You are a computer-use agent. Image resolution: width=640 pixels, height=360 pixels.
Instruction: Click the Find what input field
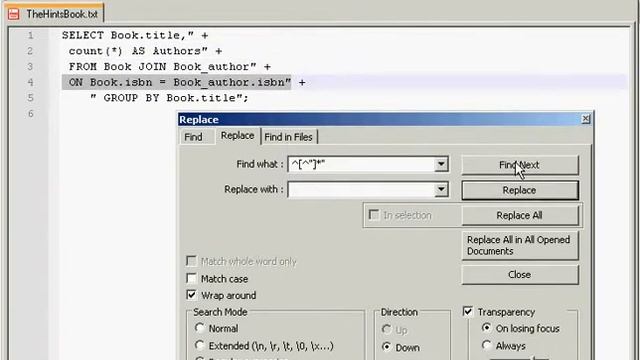point(361,164)
